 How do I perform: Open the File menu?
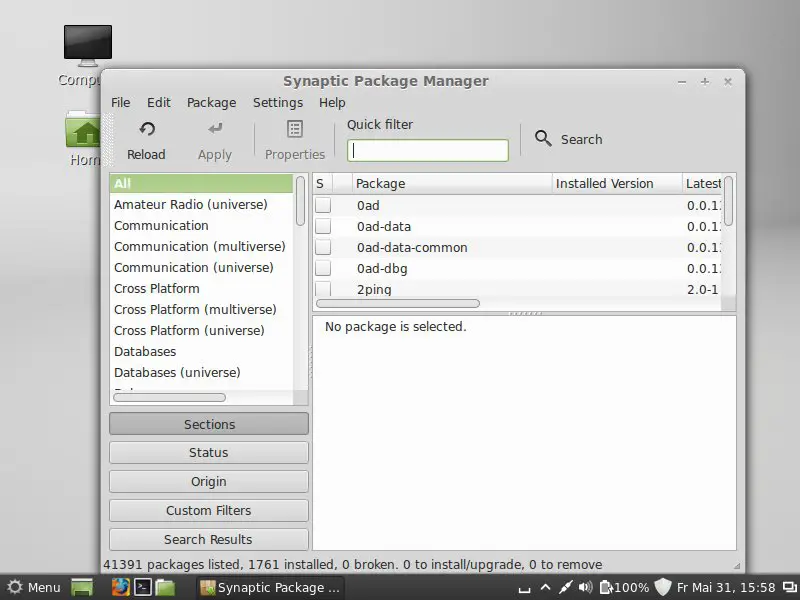coord(120,103)
